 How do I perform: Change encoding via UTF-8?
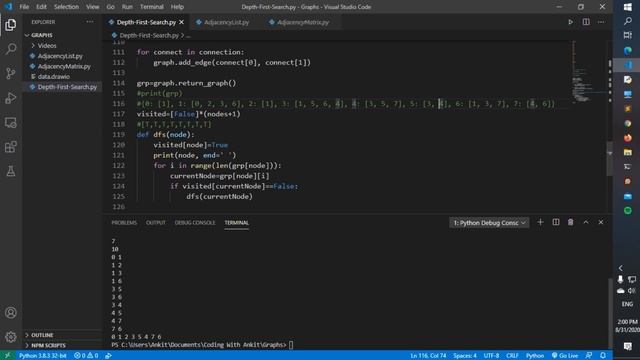coord(491,356)
